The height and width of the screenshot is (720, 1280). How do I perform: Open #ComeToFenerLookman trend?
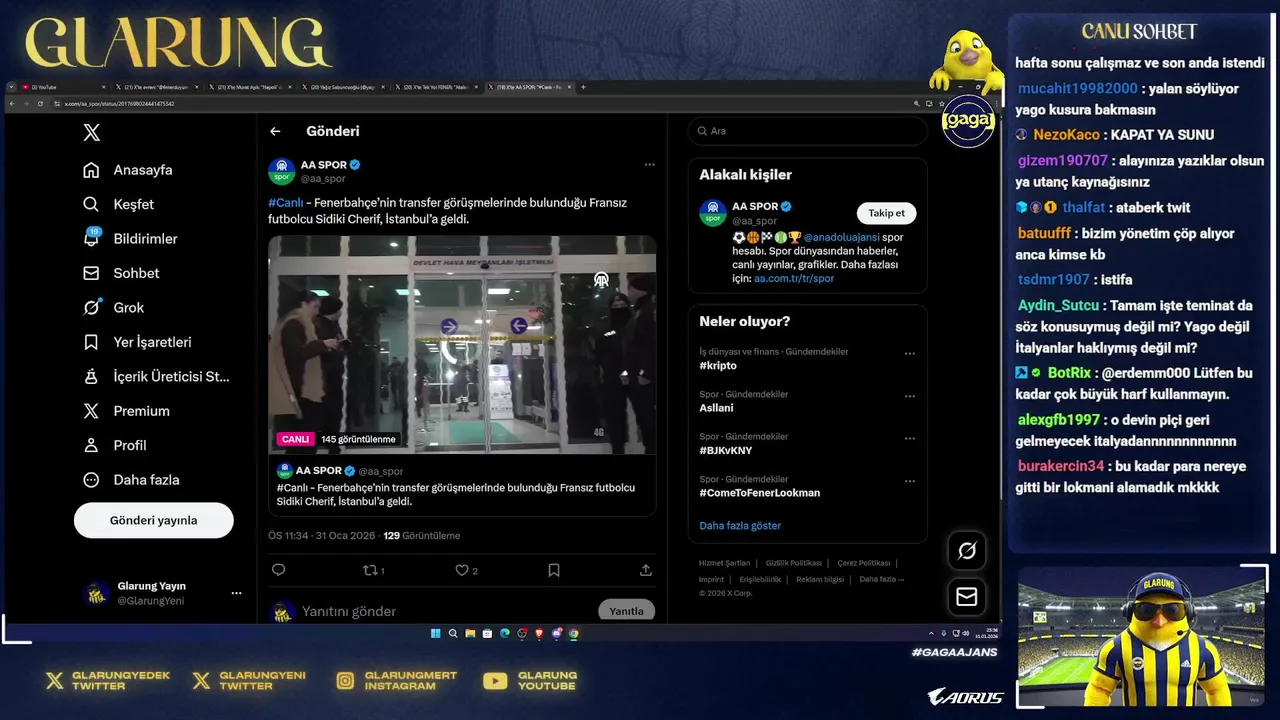[x=759, y=493]
